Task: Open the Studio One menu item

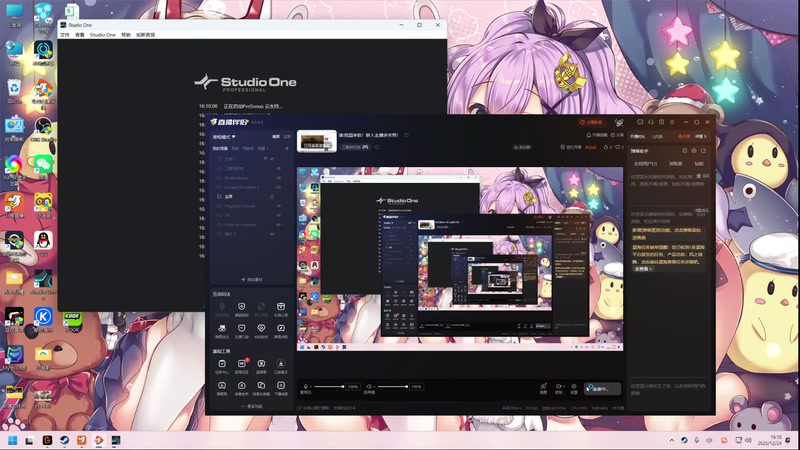Action: point(103,35)
